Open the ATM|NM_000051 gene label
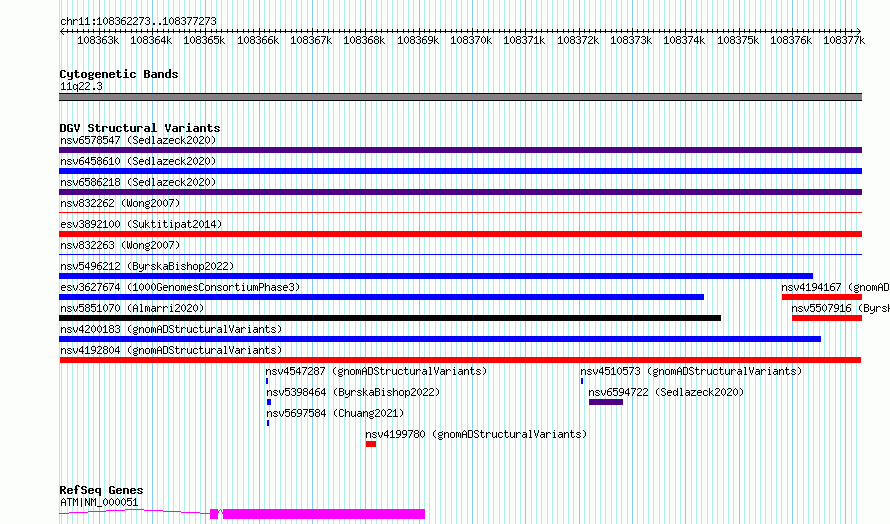Image resolution: width=890 pixels, height=524 pixels. (99, 502)
